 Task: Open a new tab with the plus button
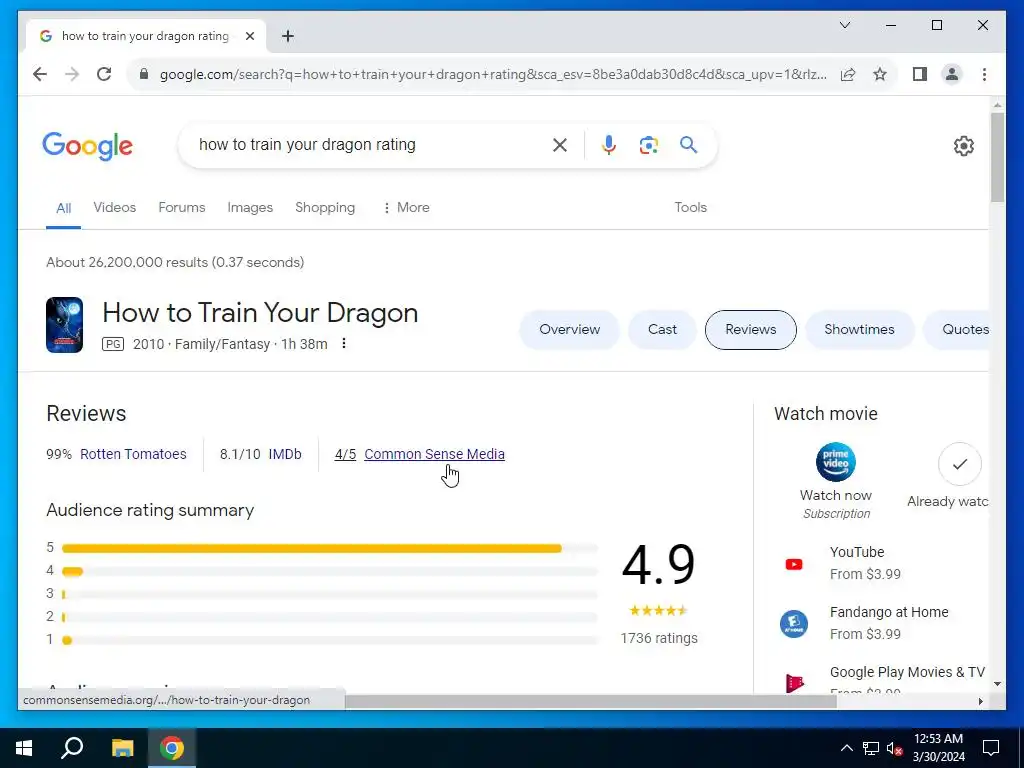[x=288, y=36]
